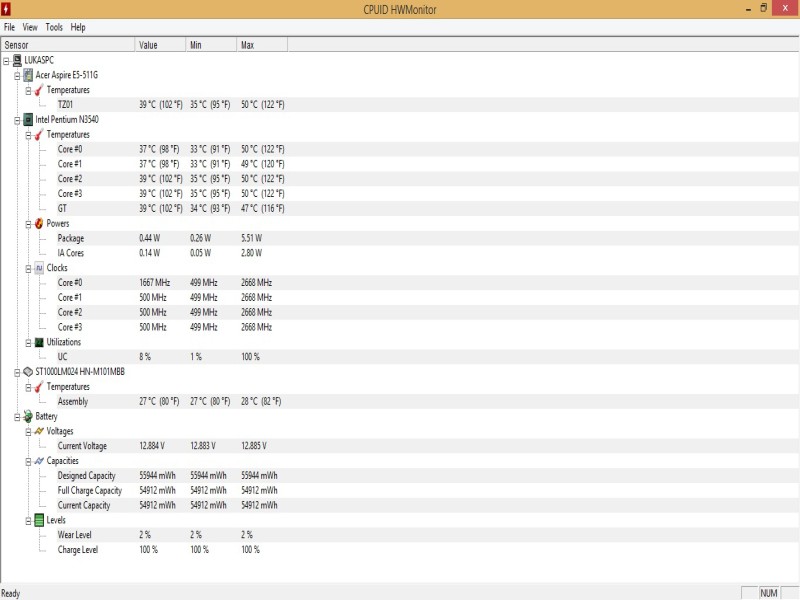The width and height of the screenshot is (800, 600).
Task: Collapse the battery Capacities group
Action: coord(29,461)
